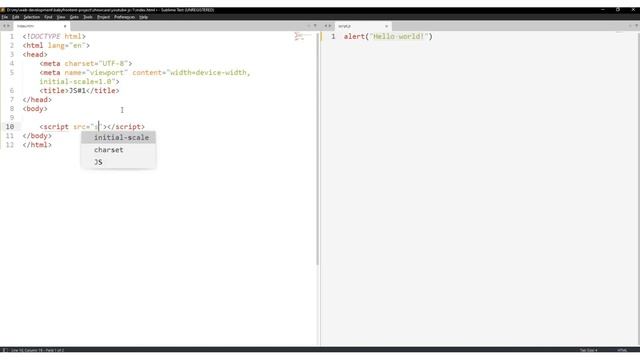Open HTML syntax selector in status bar

click(x=622, y=350)
